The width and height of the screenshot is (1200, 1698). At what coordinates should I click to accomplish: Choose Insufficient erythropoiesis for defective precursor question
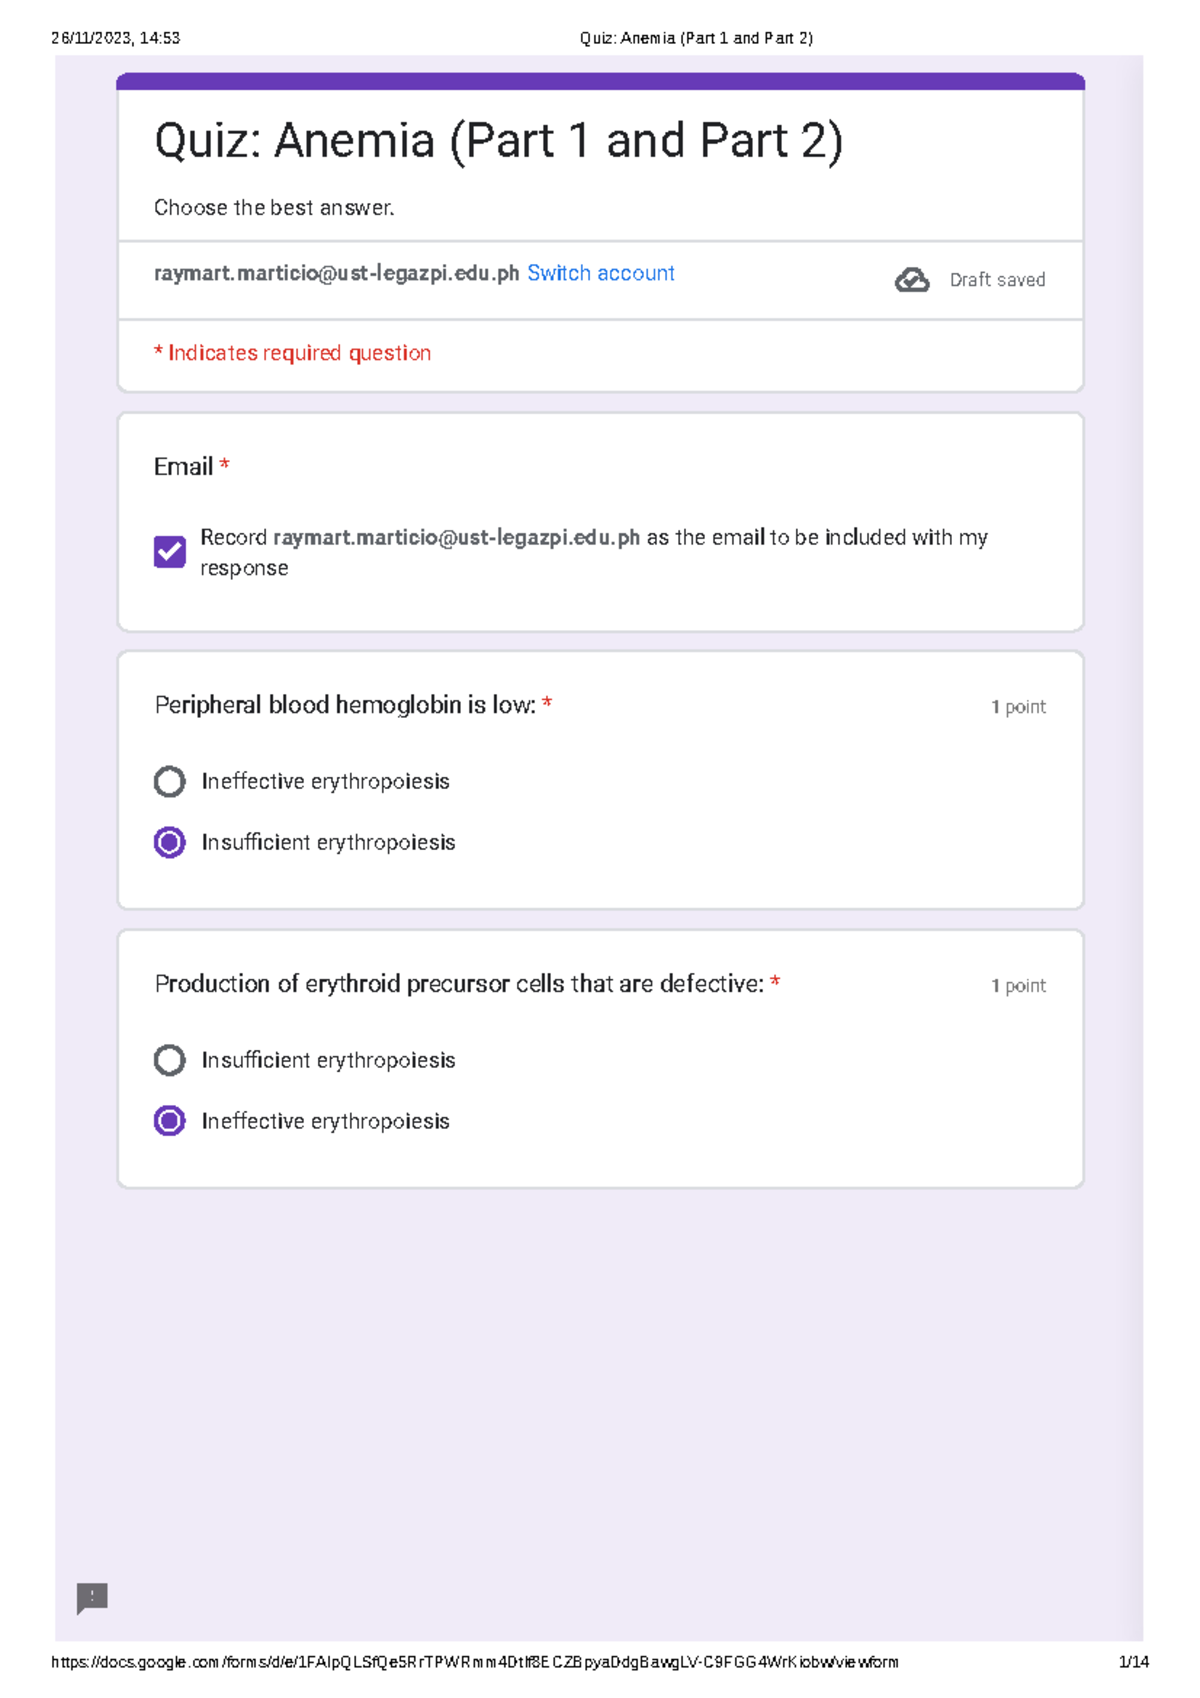(170, 1060)
